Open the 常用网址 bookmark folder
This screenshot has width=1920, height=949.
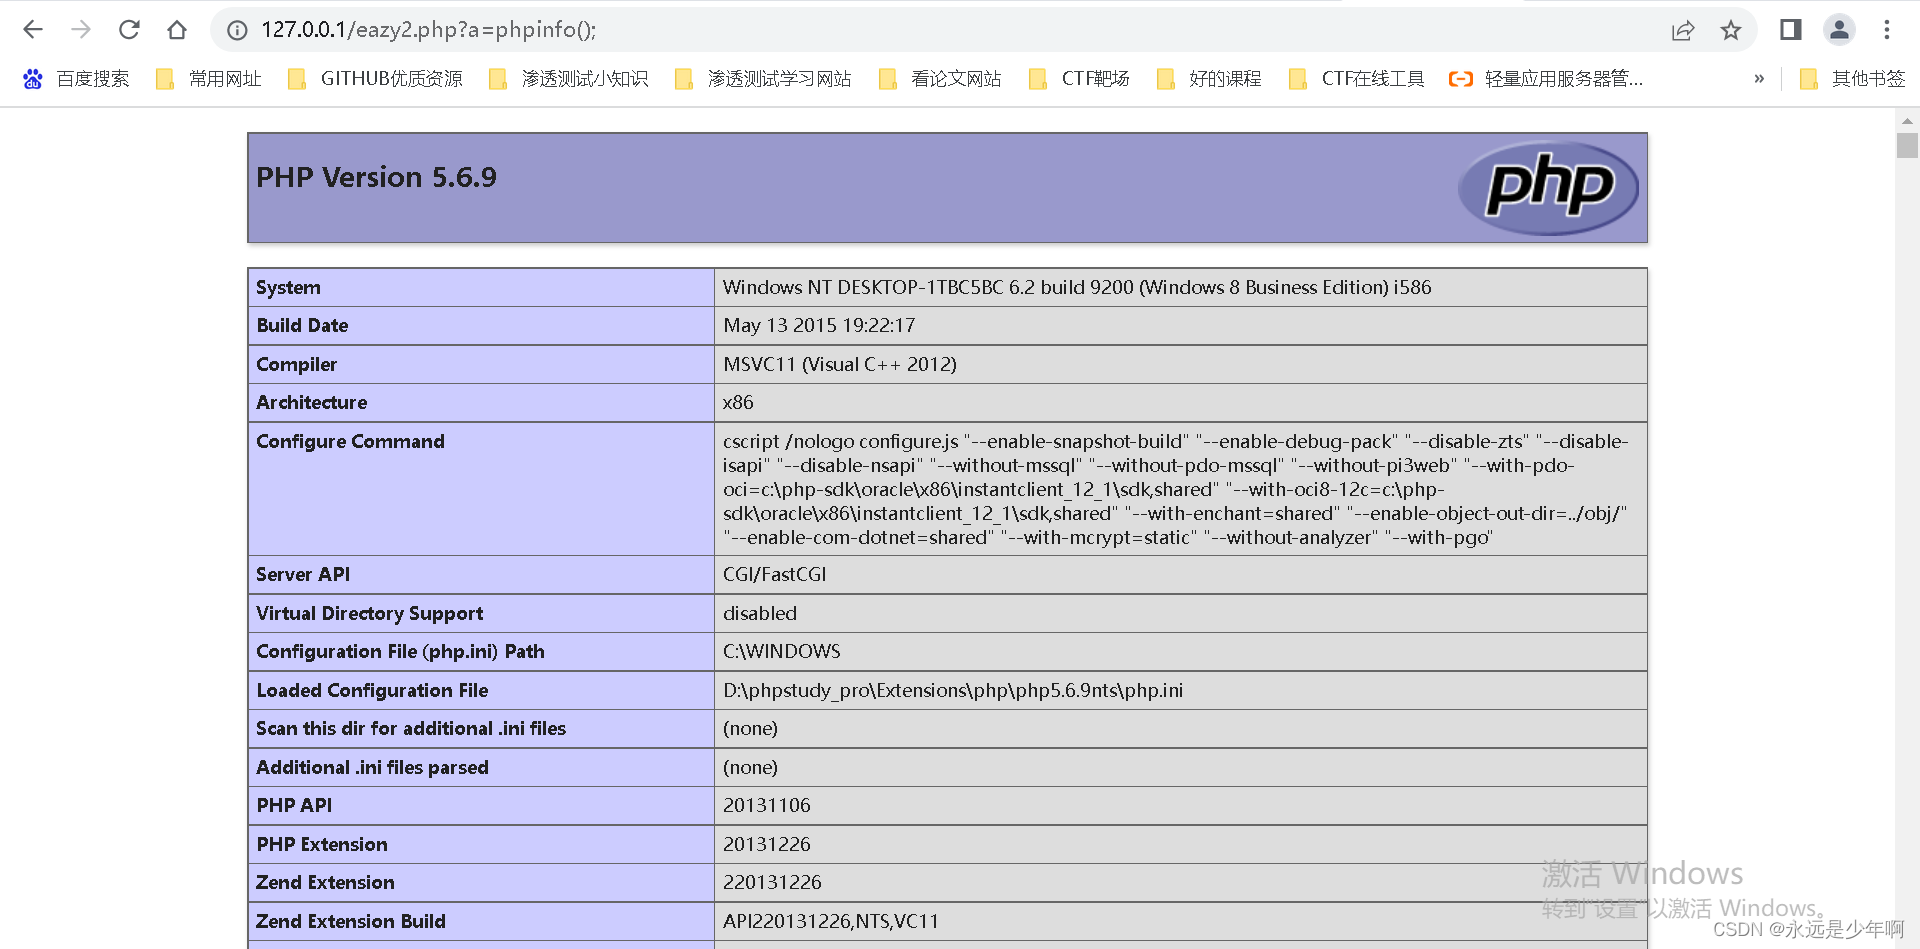pyautogui.click(x=209, y=79)
